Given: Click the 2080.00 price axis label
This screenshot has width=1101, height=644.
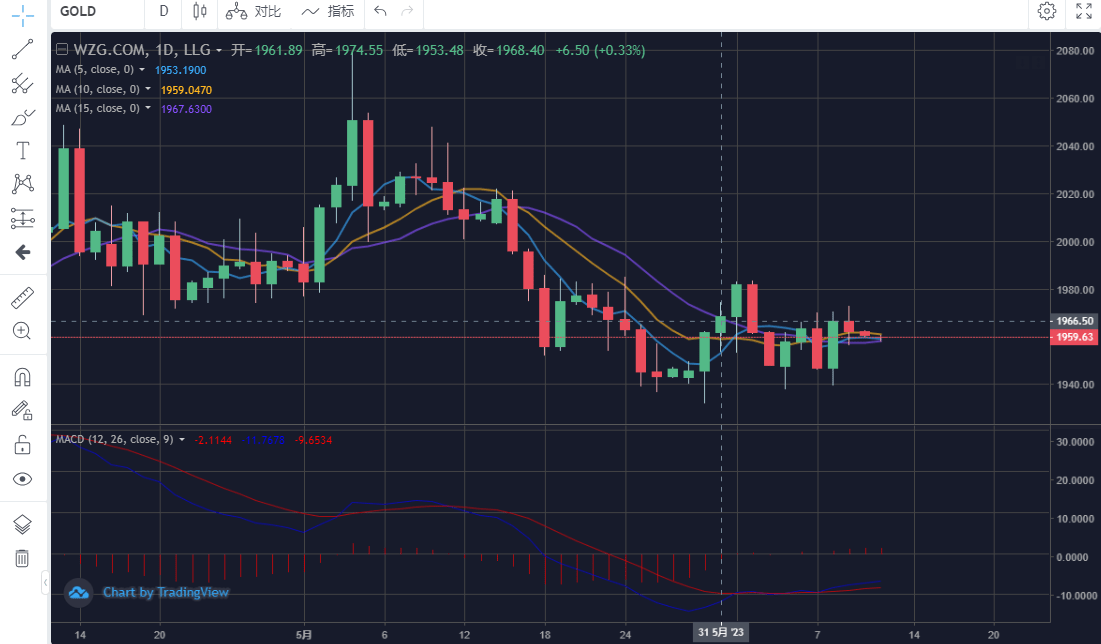Looking at the screenshot, I should click(1075, 51).
